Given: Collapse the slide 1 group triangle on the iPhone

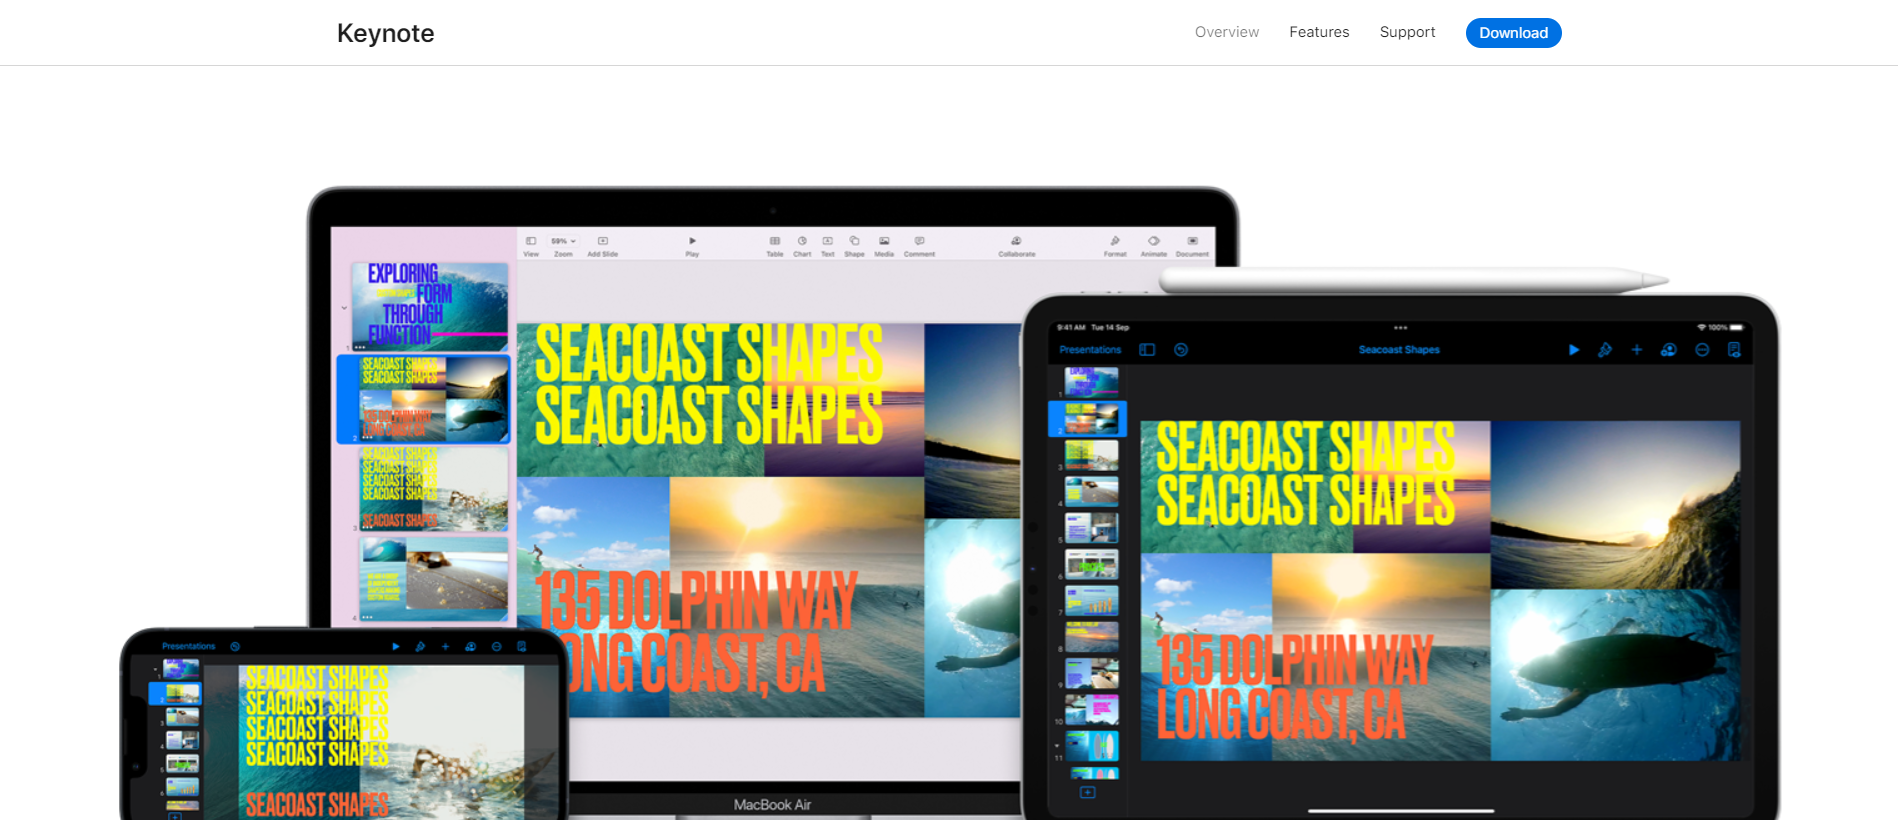Looking at the screenshot, I should (155, 669).
